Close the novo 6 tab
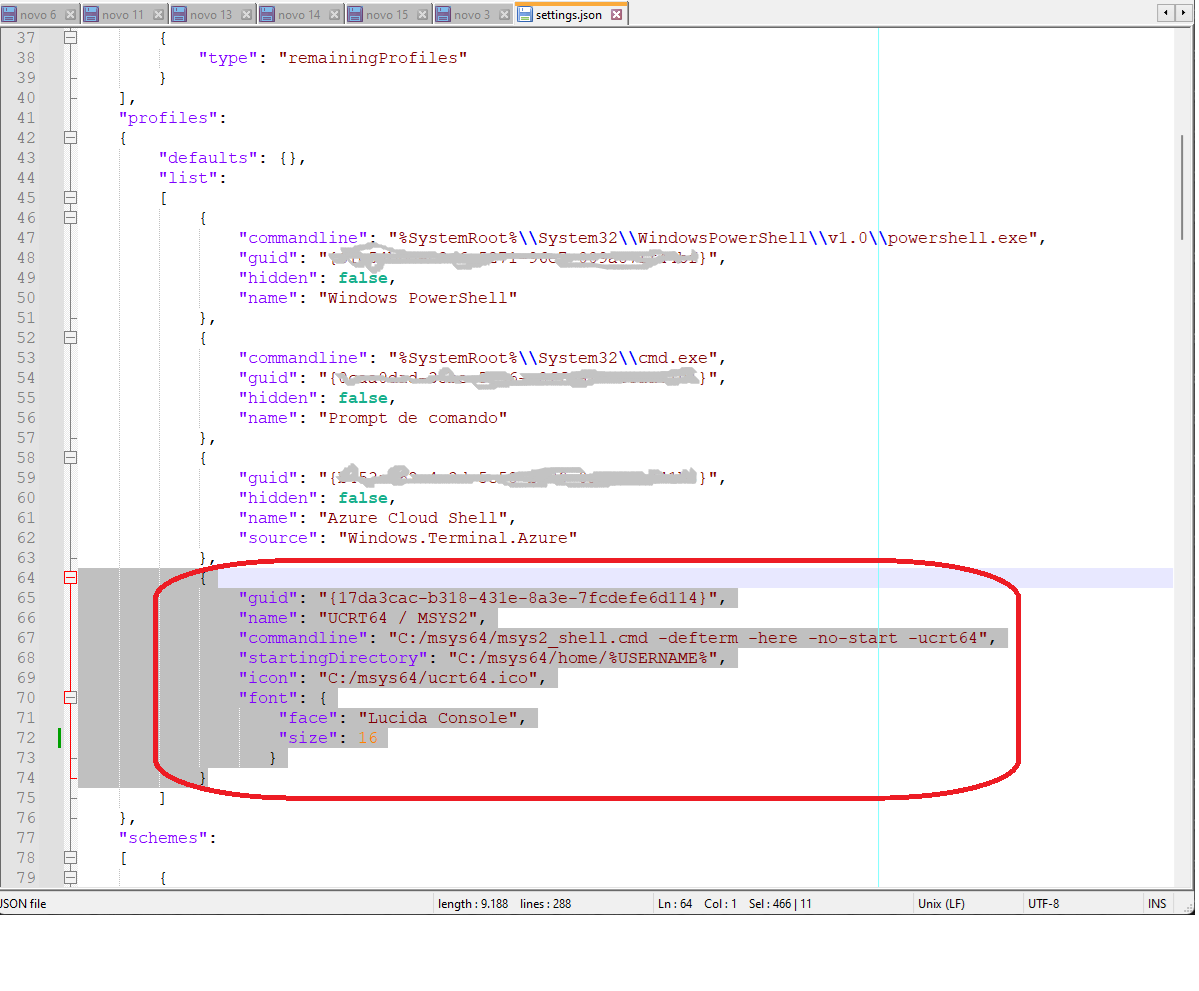 click(x=68, y=15)
